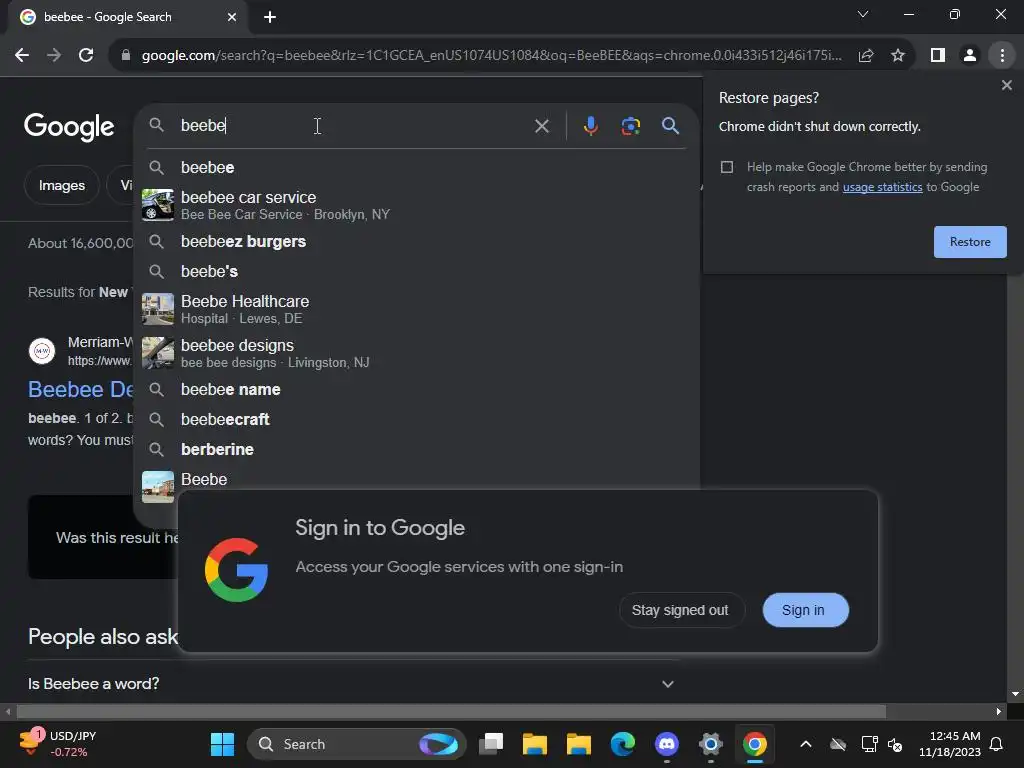Viewport: 1024px width, 768px height.
Task: Click the lock icon in the address bar
Action: [x=125, y=56]
